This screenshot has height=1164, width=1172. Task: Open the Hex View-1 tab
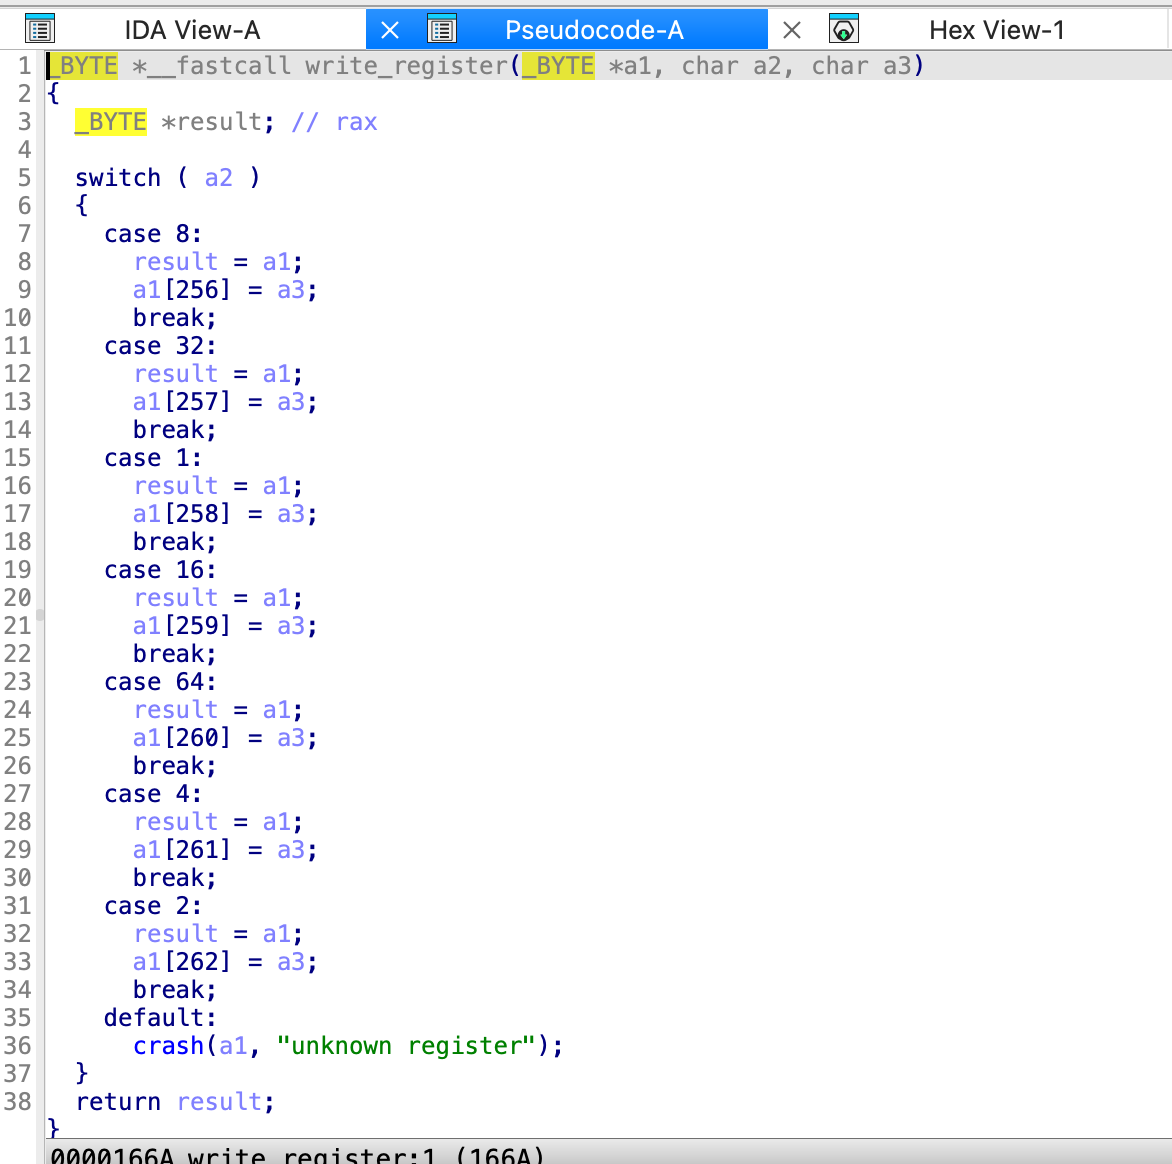click(x=996, y=30)
